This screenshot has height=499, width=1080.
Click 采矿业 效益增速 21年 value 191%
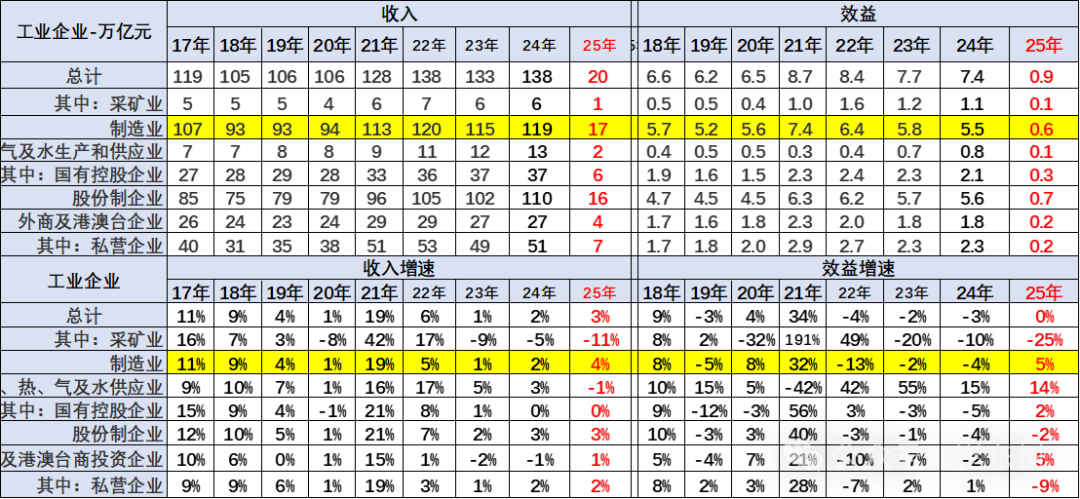click(x=802, y=340)
